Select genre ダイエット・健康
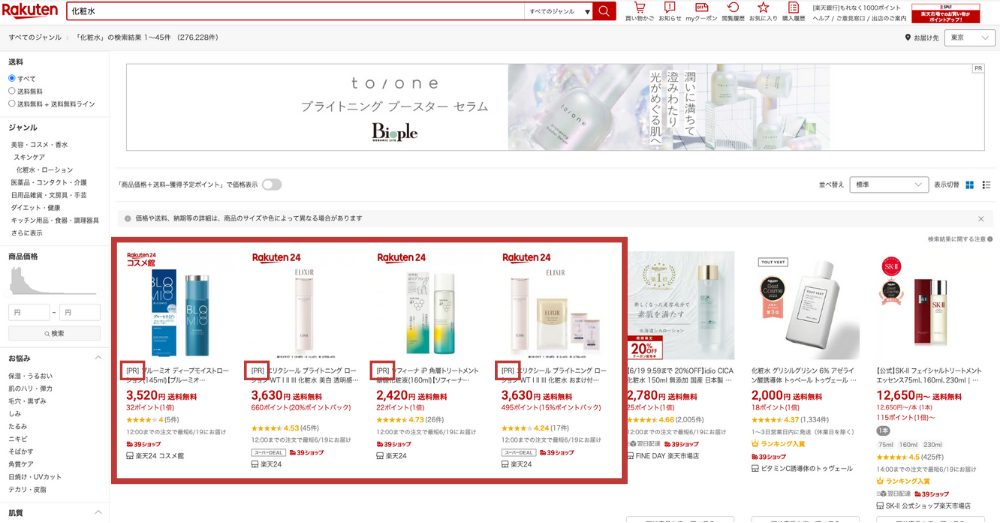The image size is (1000, 523). point(36,208)
